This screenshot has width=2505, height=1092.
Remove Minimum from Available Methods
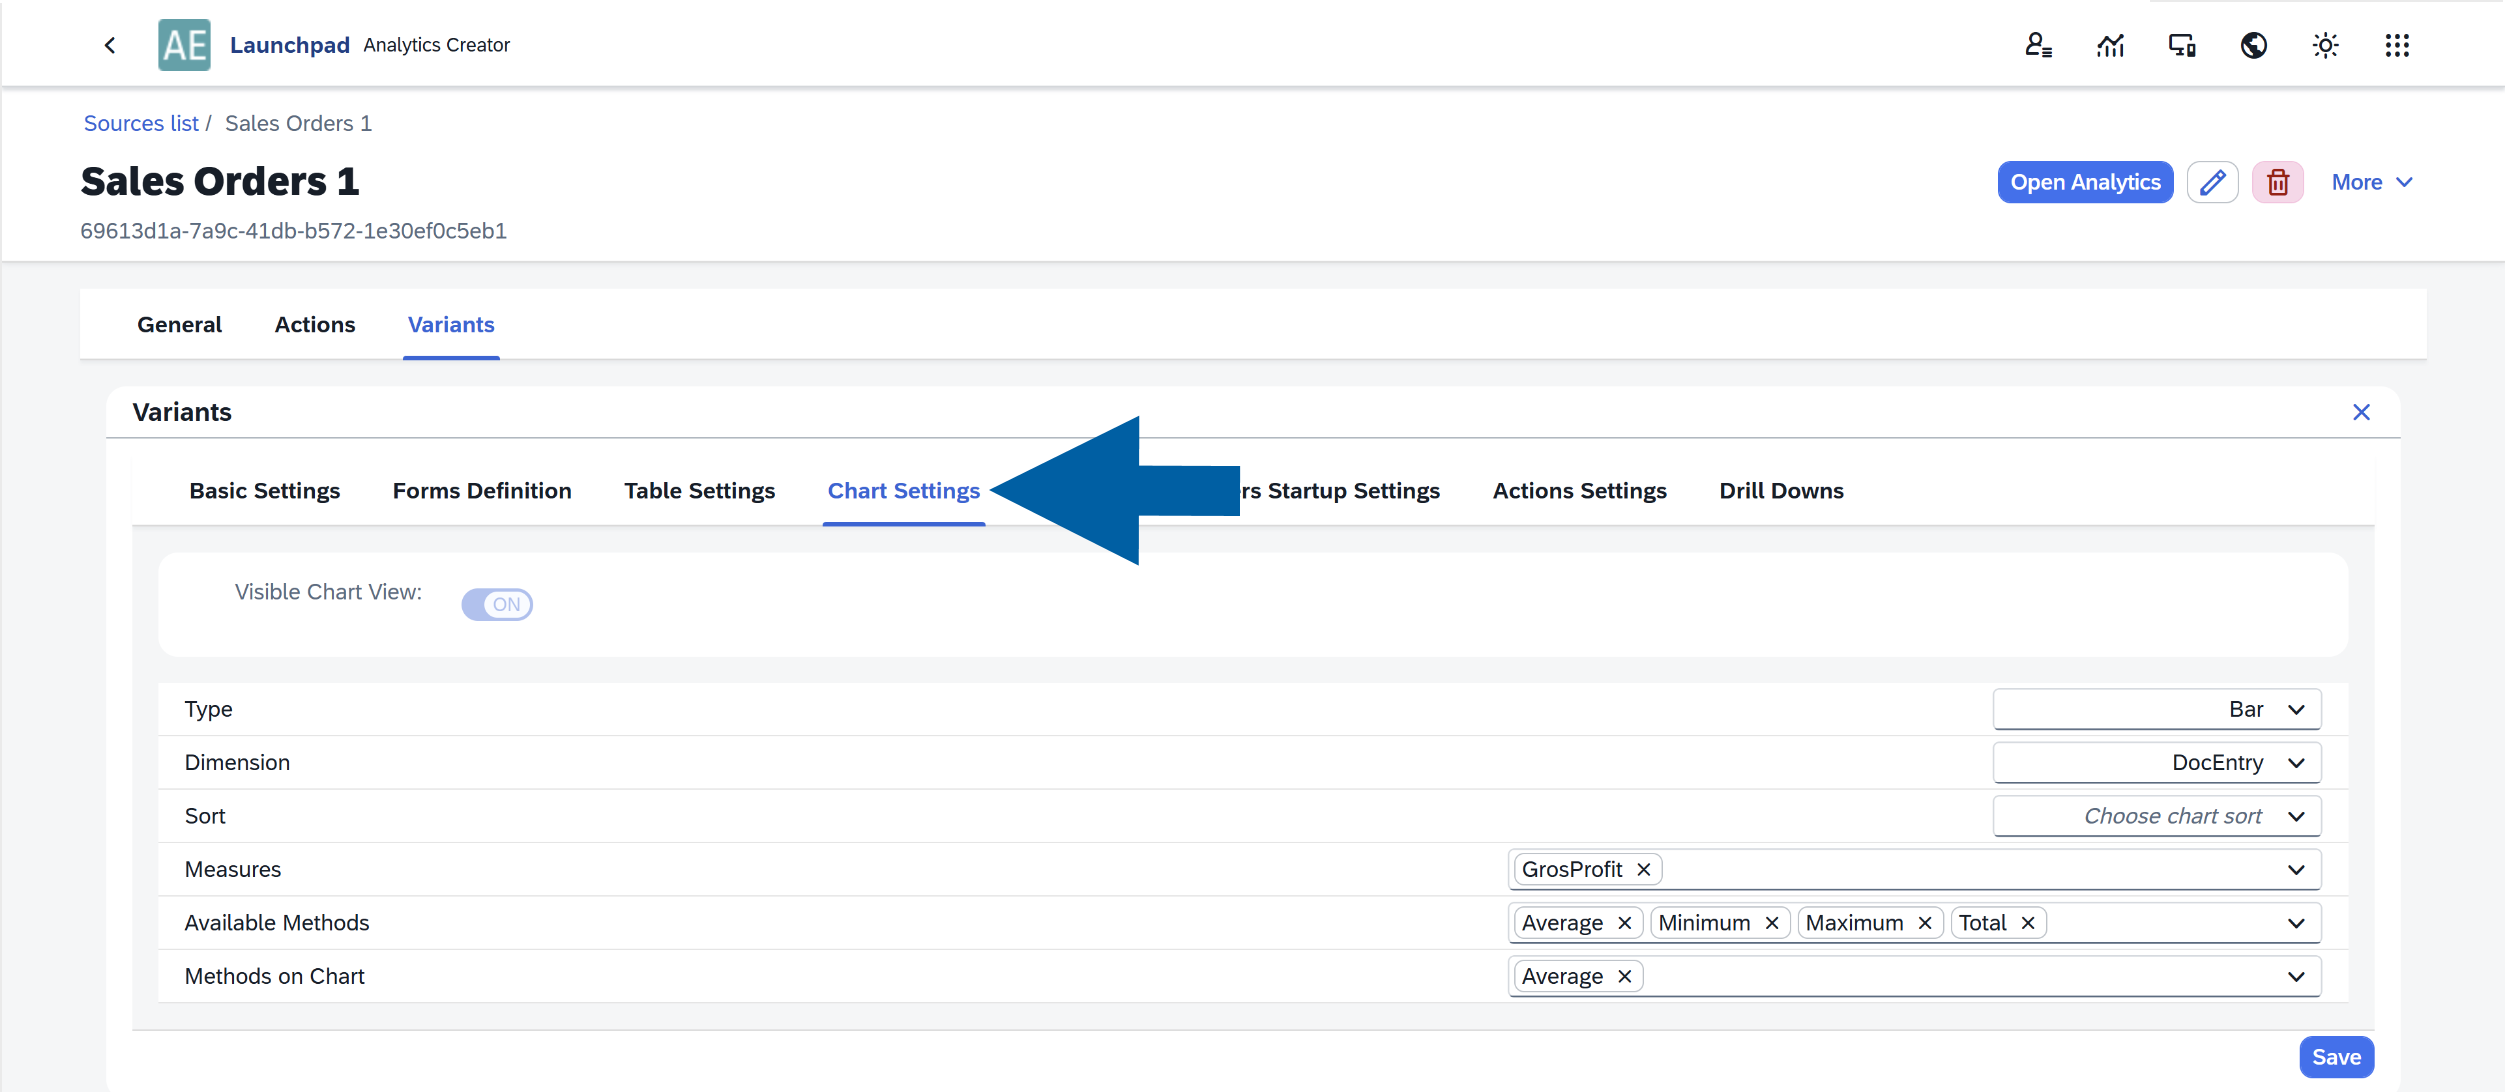[x=1774, y=922]
